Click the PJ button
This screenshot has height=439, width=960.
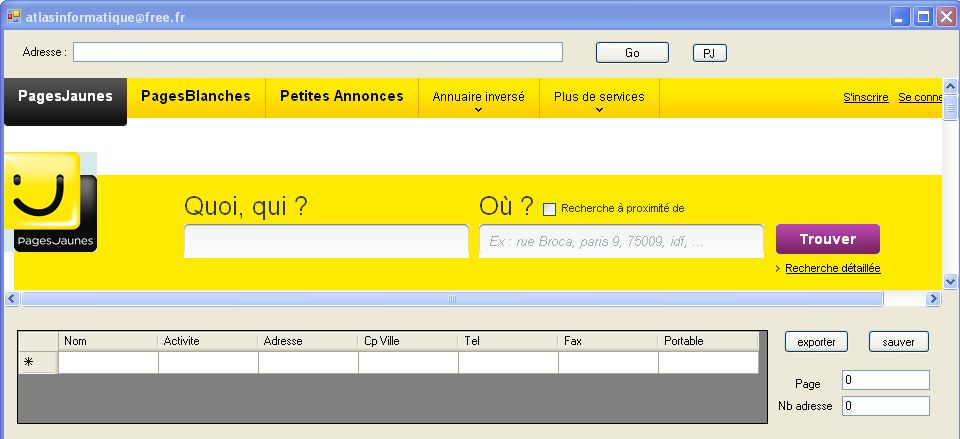pyautogui.click(x=710, y=53)
